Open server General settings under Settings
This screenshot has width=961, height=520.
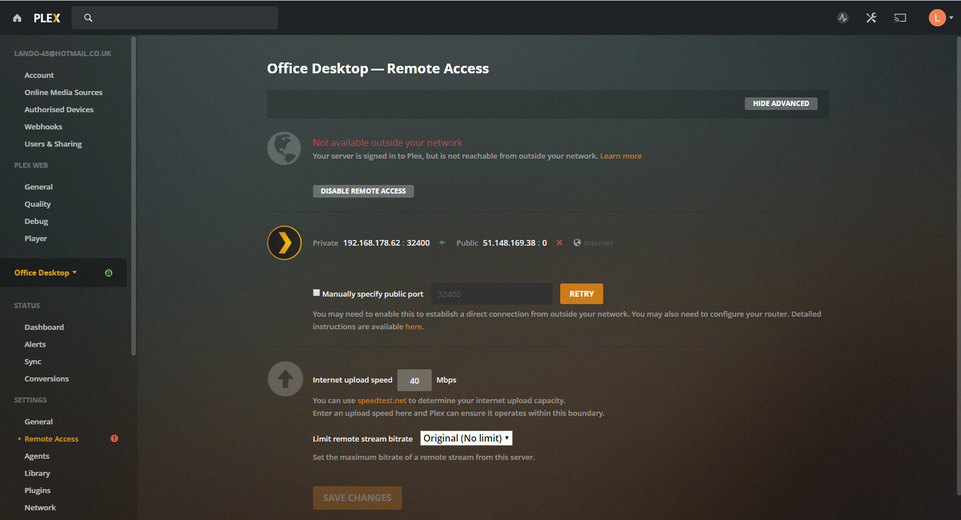[39, 421]
